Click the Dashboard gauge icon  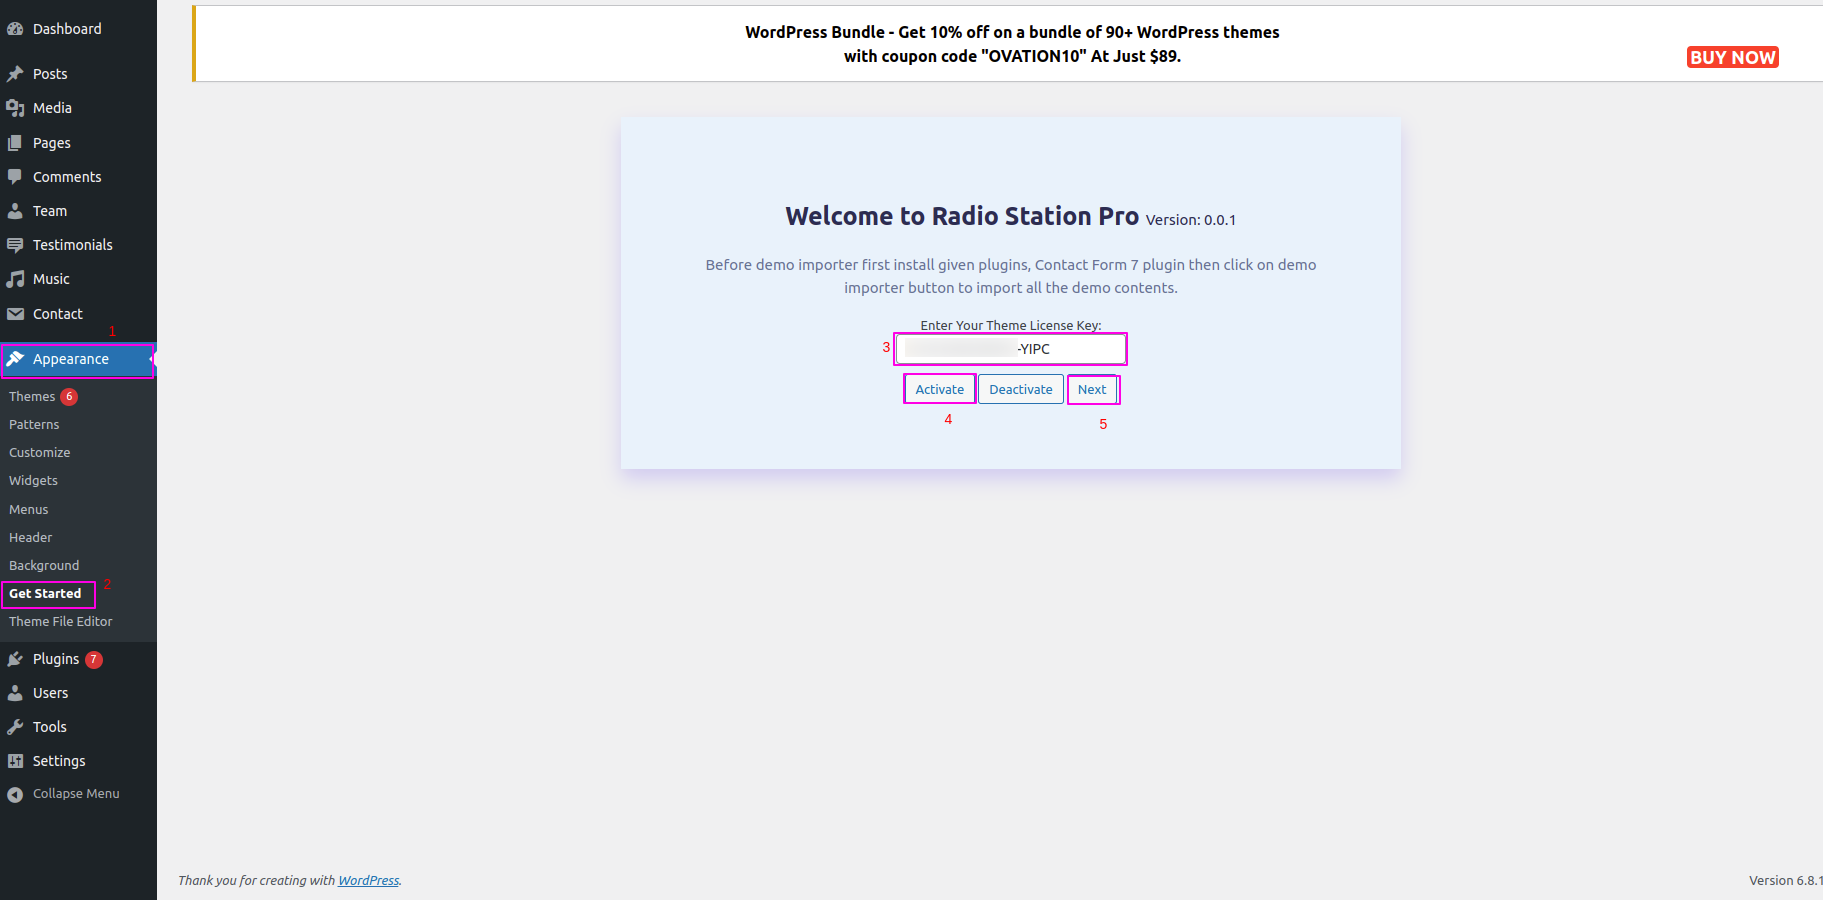pos(15,29)
